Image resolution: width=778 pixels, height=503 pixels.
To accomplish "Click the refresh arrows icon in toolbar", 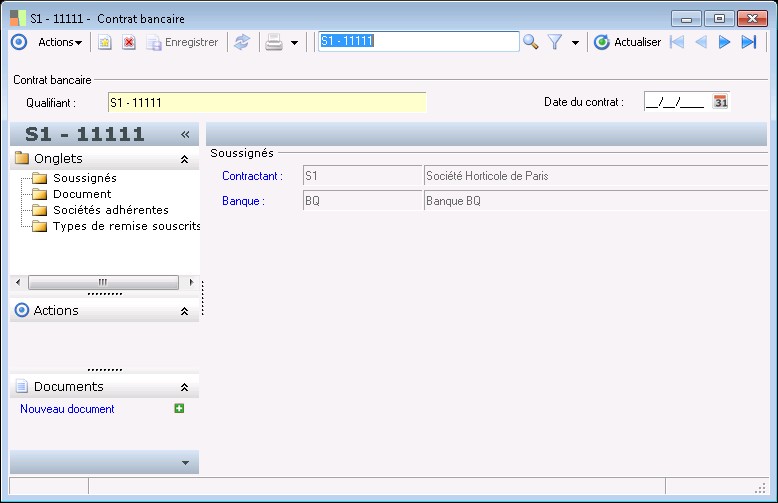I will tap(242, 42).
